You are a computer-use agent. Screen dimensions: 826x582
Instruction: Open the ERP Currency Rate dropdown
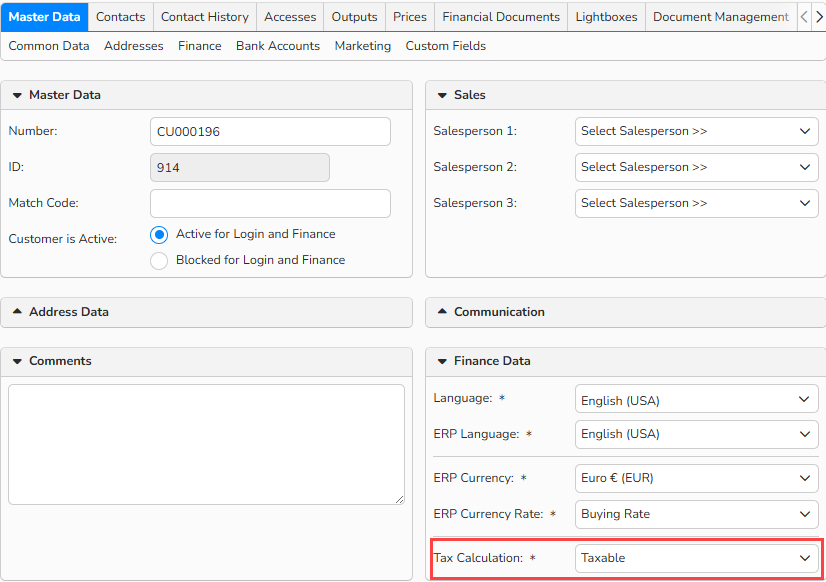tap(696, 514)
